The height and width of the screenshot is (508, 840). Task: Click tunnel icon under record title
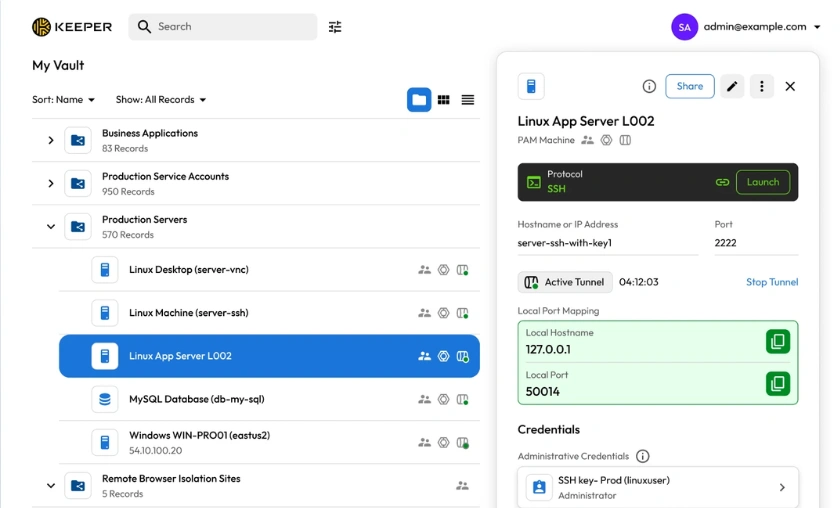coord(625,140)
